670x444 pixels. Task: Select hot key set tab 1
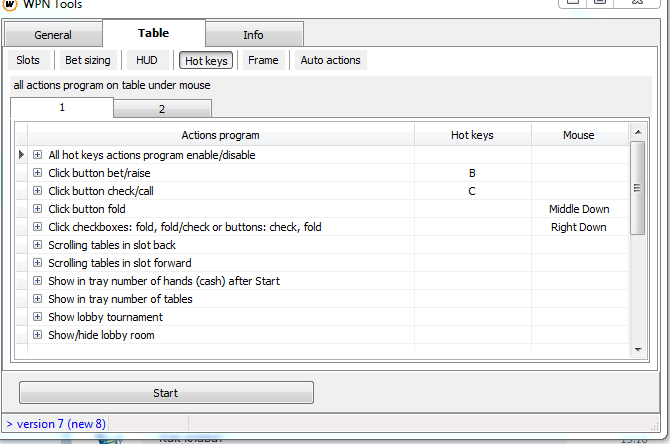point(62,107)
